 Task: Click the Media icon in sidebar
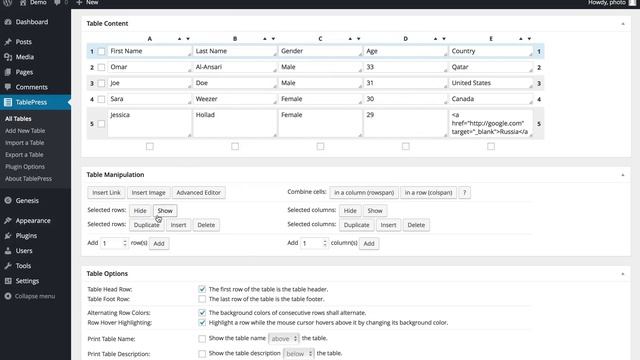click(x=8, y=57)
